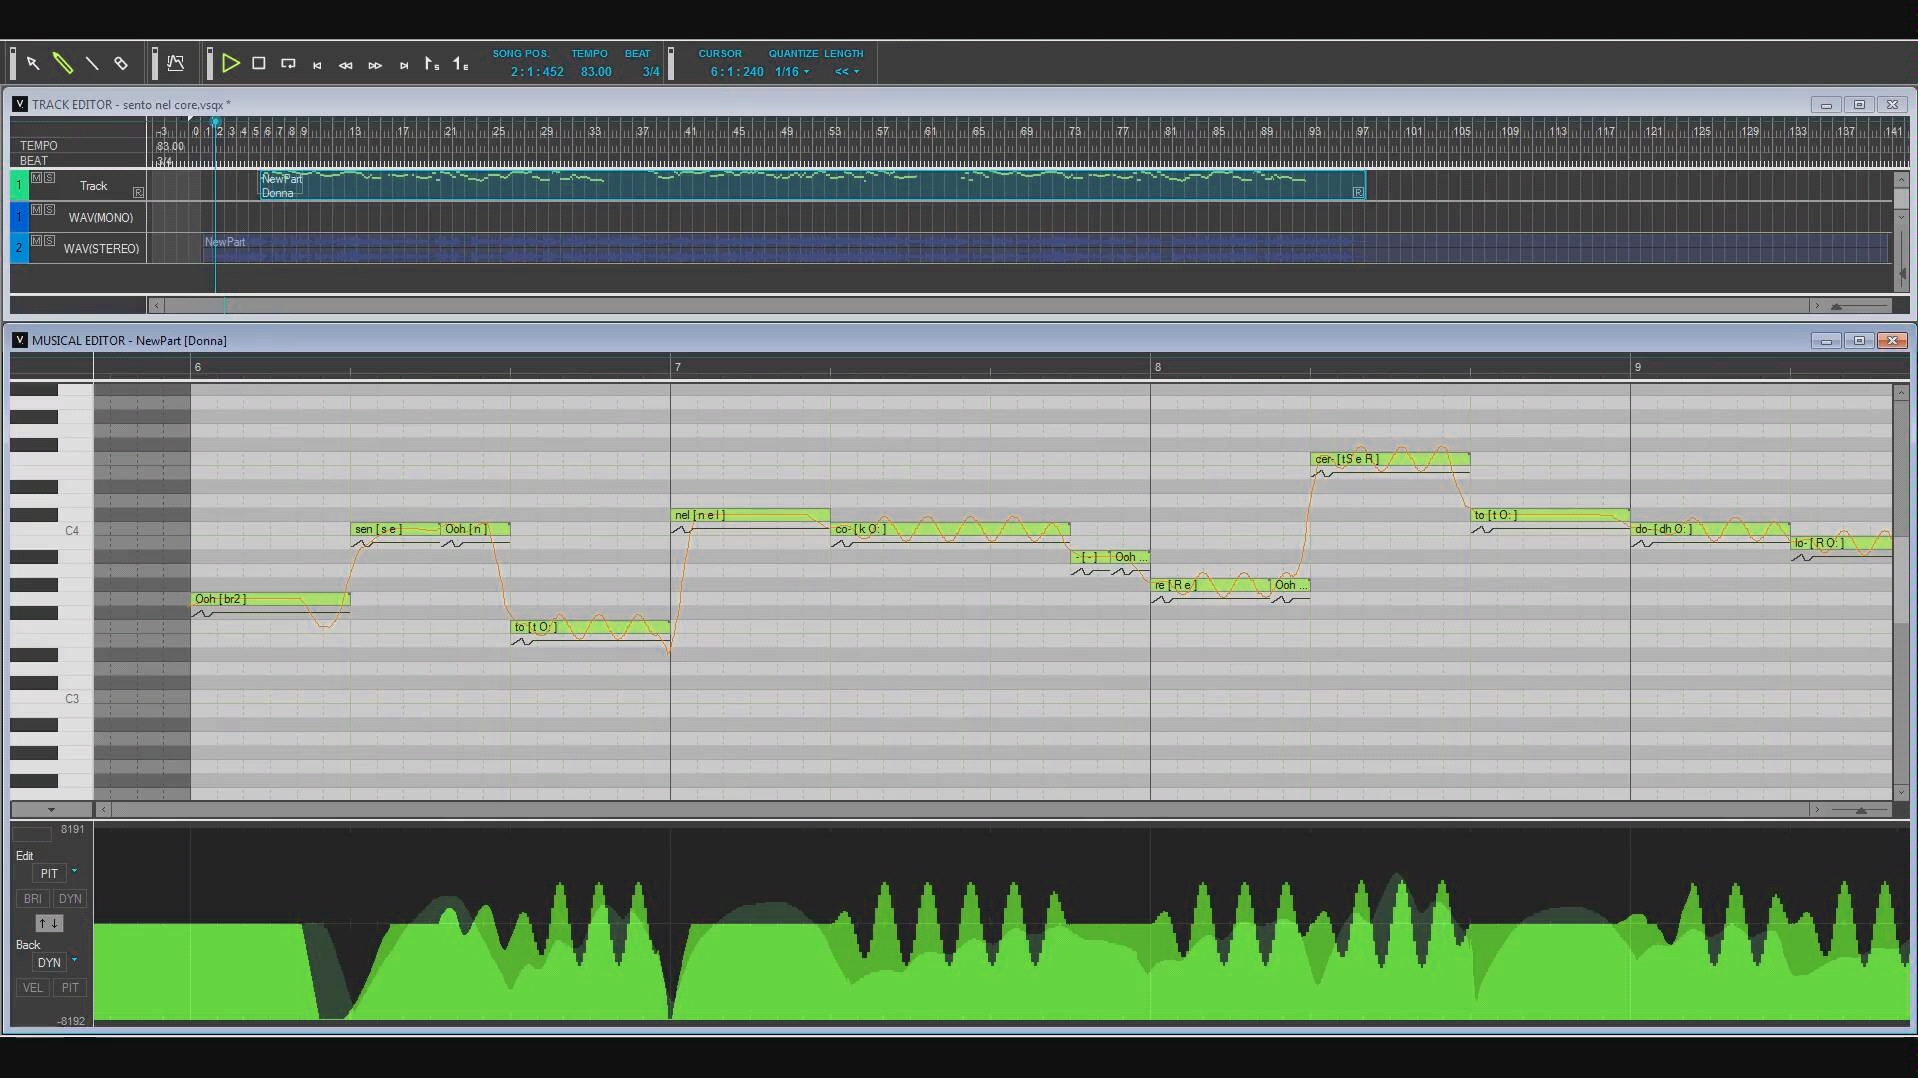Click the song position value 2:1:452
The image size is (1918, 1078).
(x=537, y=72)
